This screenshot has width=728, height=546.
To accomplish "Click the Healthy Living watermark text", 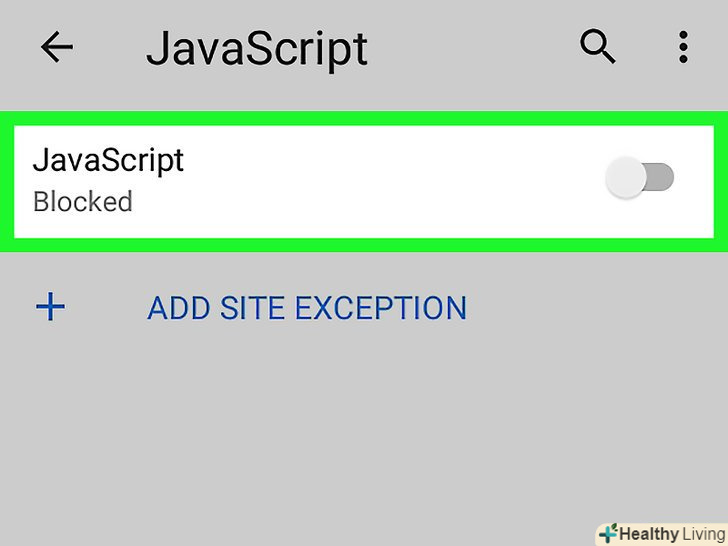I will 668,534.
